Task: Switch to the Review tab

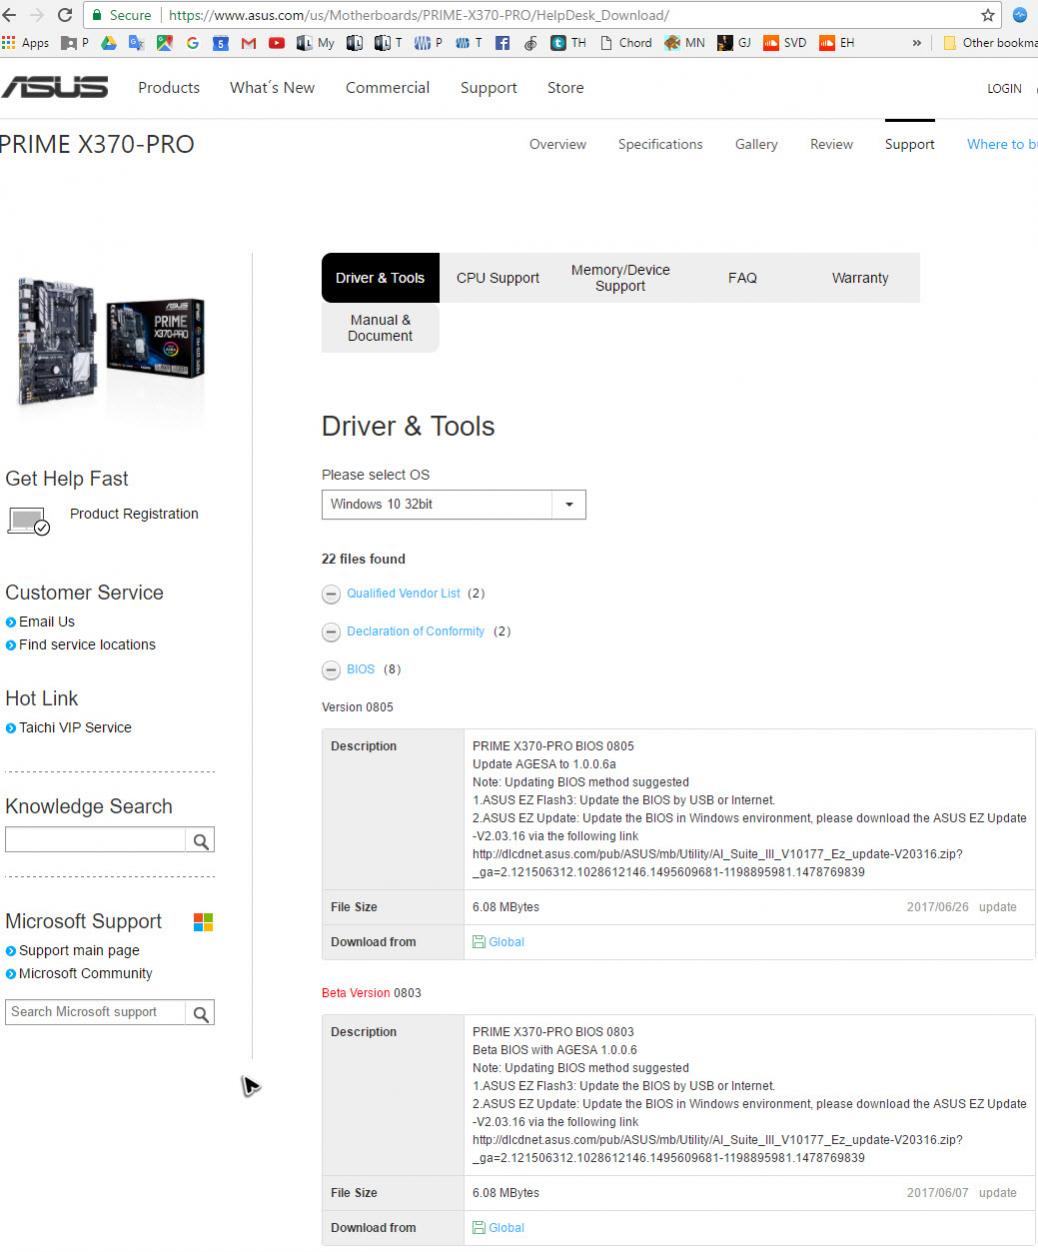Action: (x=831, y=144)
